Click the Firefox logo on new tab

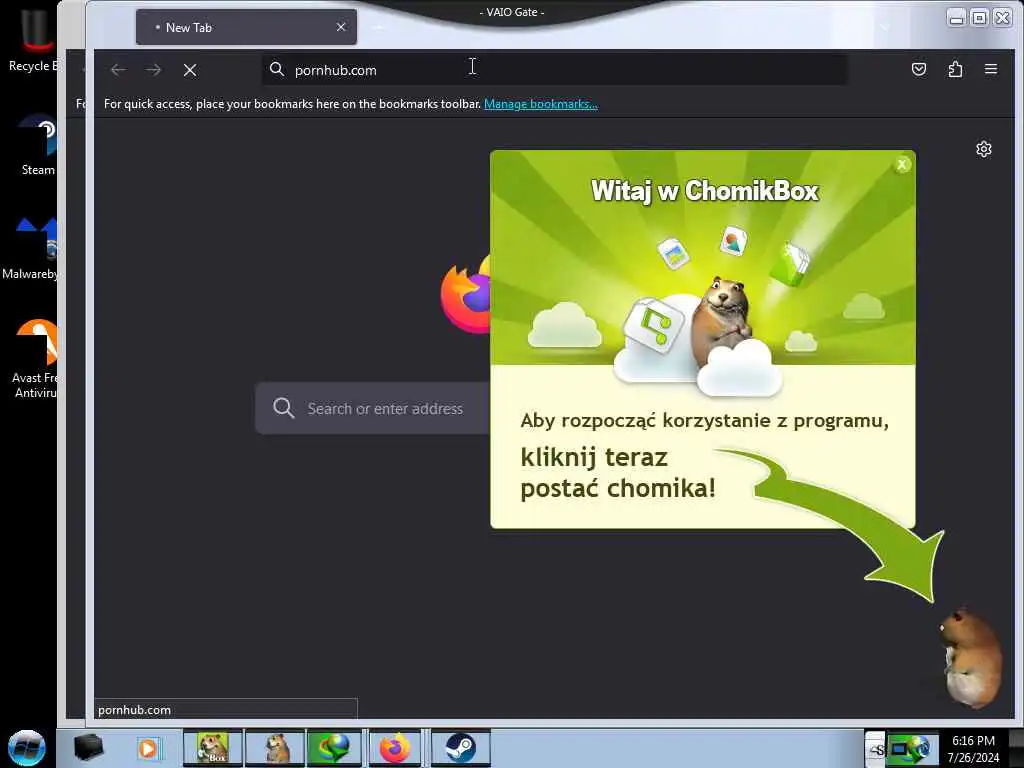click(x=466, y=295)
